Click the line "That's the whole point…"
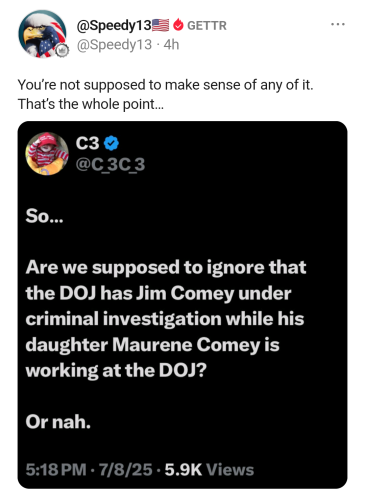Viewport: 365px width, 500px height. tap(91, 104)
